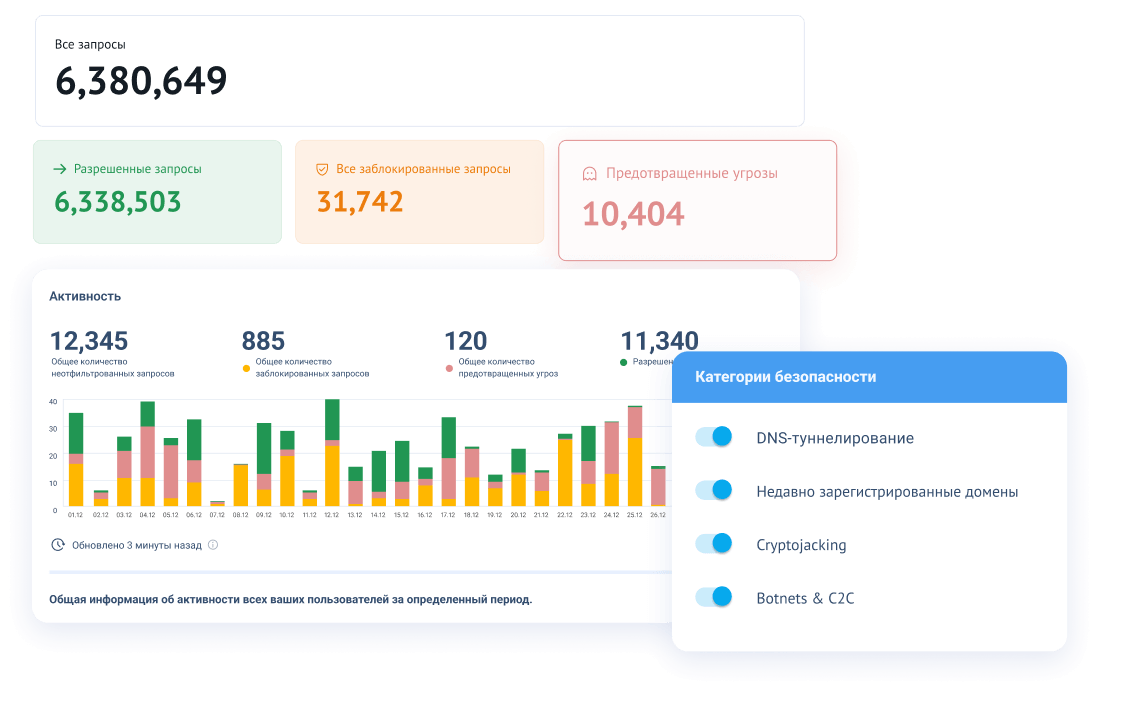Select the solid orange statistics card
The width and height of the screenshot is (1140, 727).
pos(419,192)
